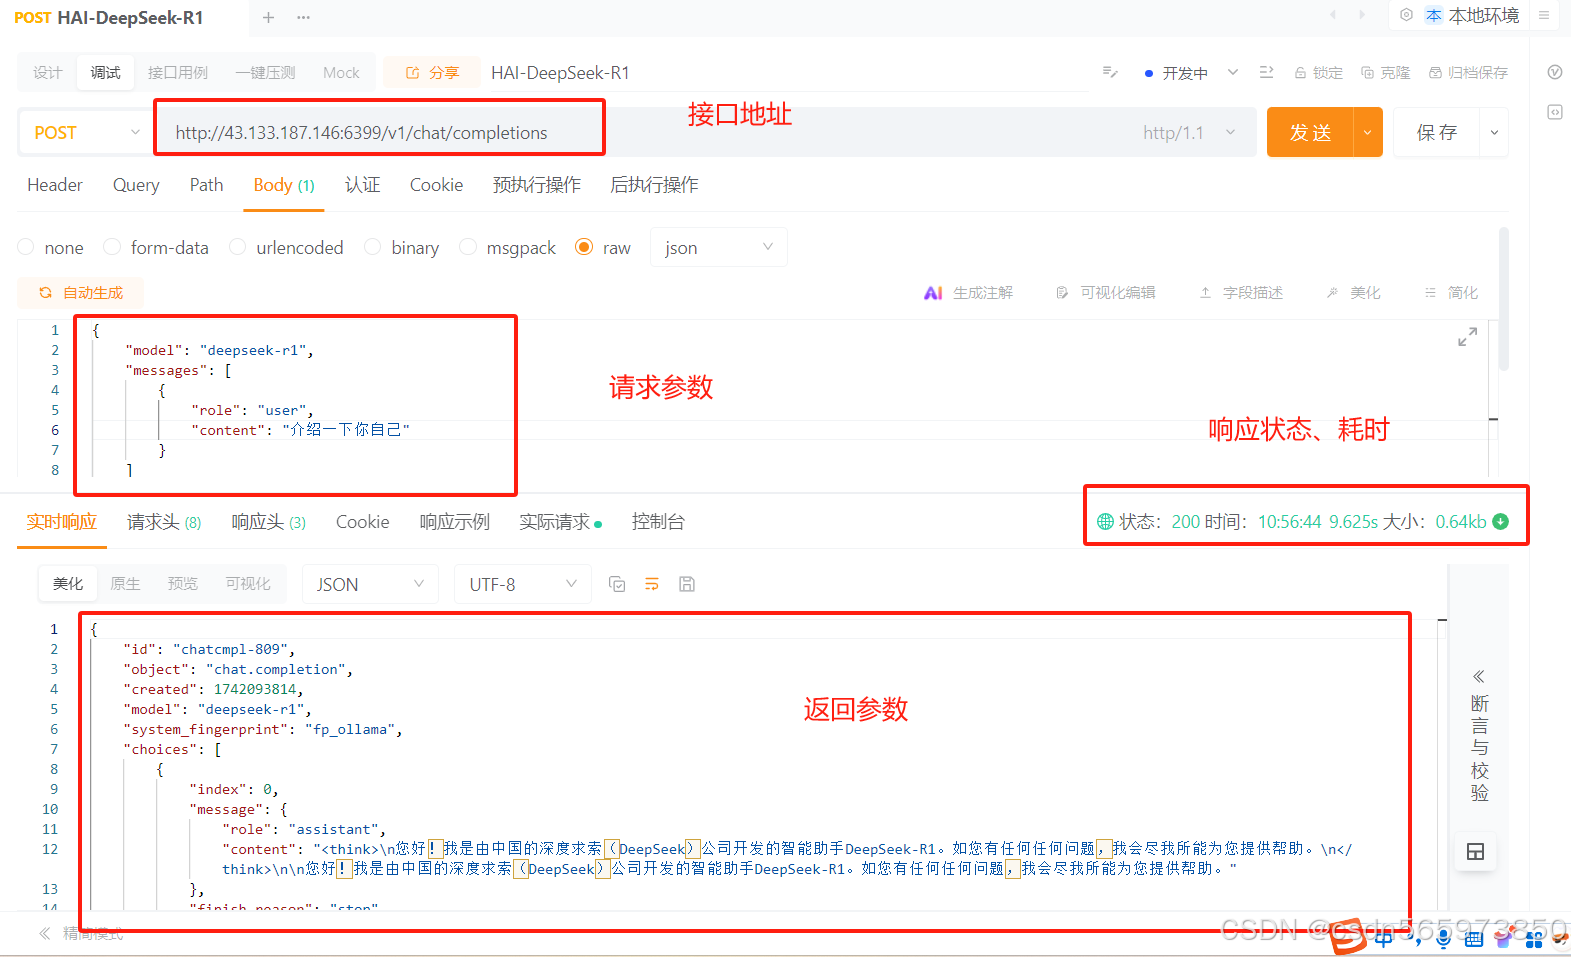The height and width of the screenshot is (957, 1571).
Task: Switch response view to 美化
Action: point(68,584)
